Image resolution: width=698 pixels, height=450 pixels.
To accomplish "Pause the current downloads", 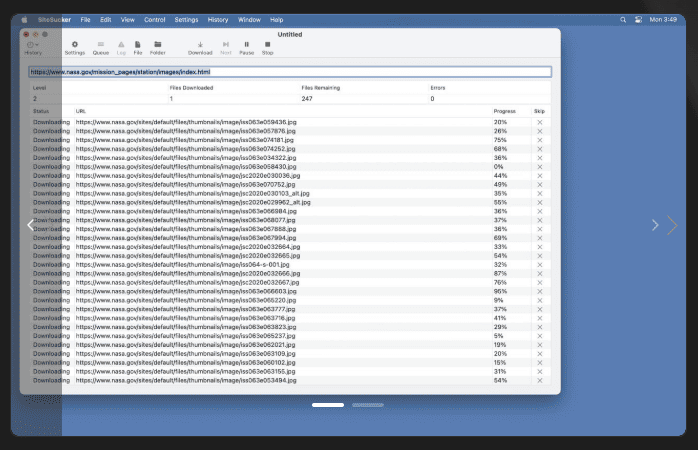I will click(247, 48).
